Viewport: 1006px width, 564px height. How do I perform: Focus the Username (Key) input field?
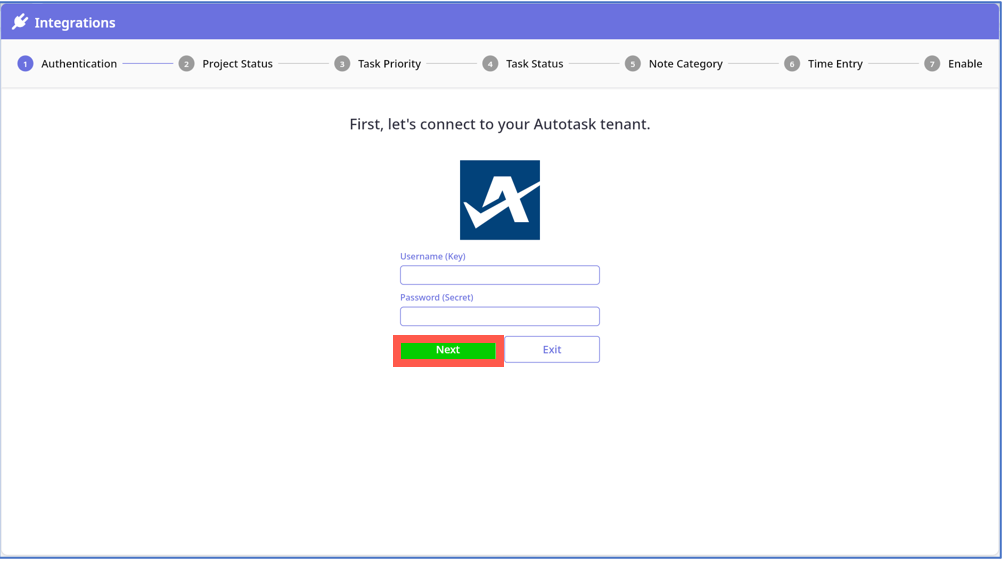click(x=500, y=275)
